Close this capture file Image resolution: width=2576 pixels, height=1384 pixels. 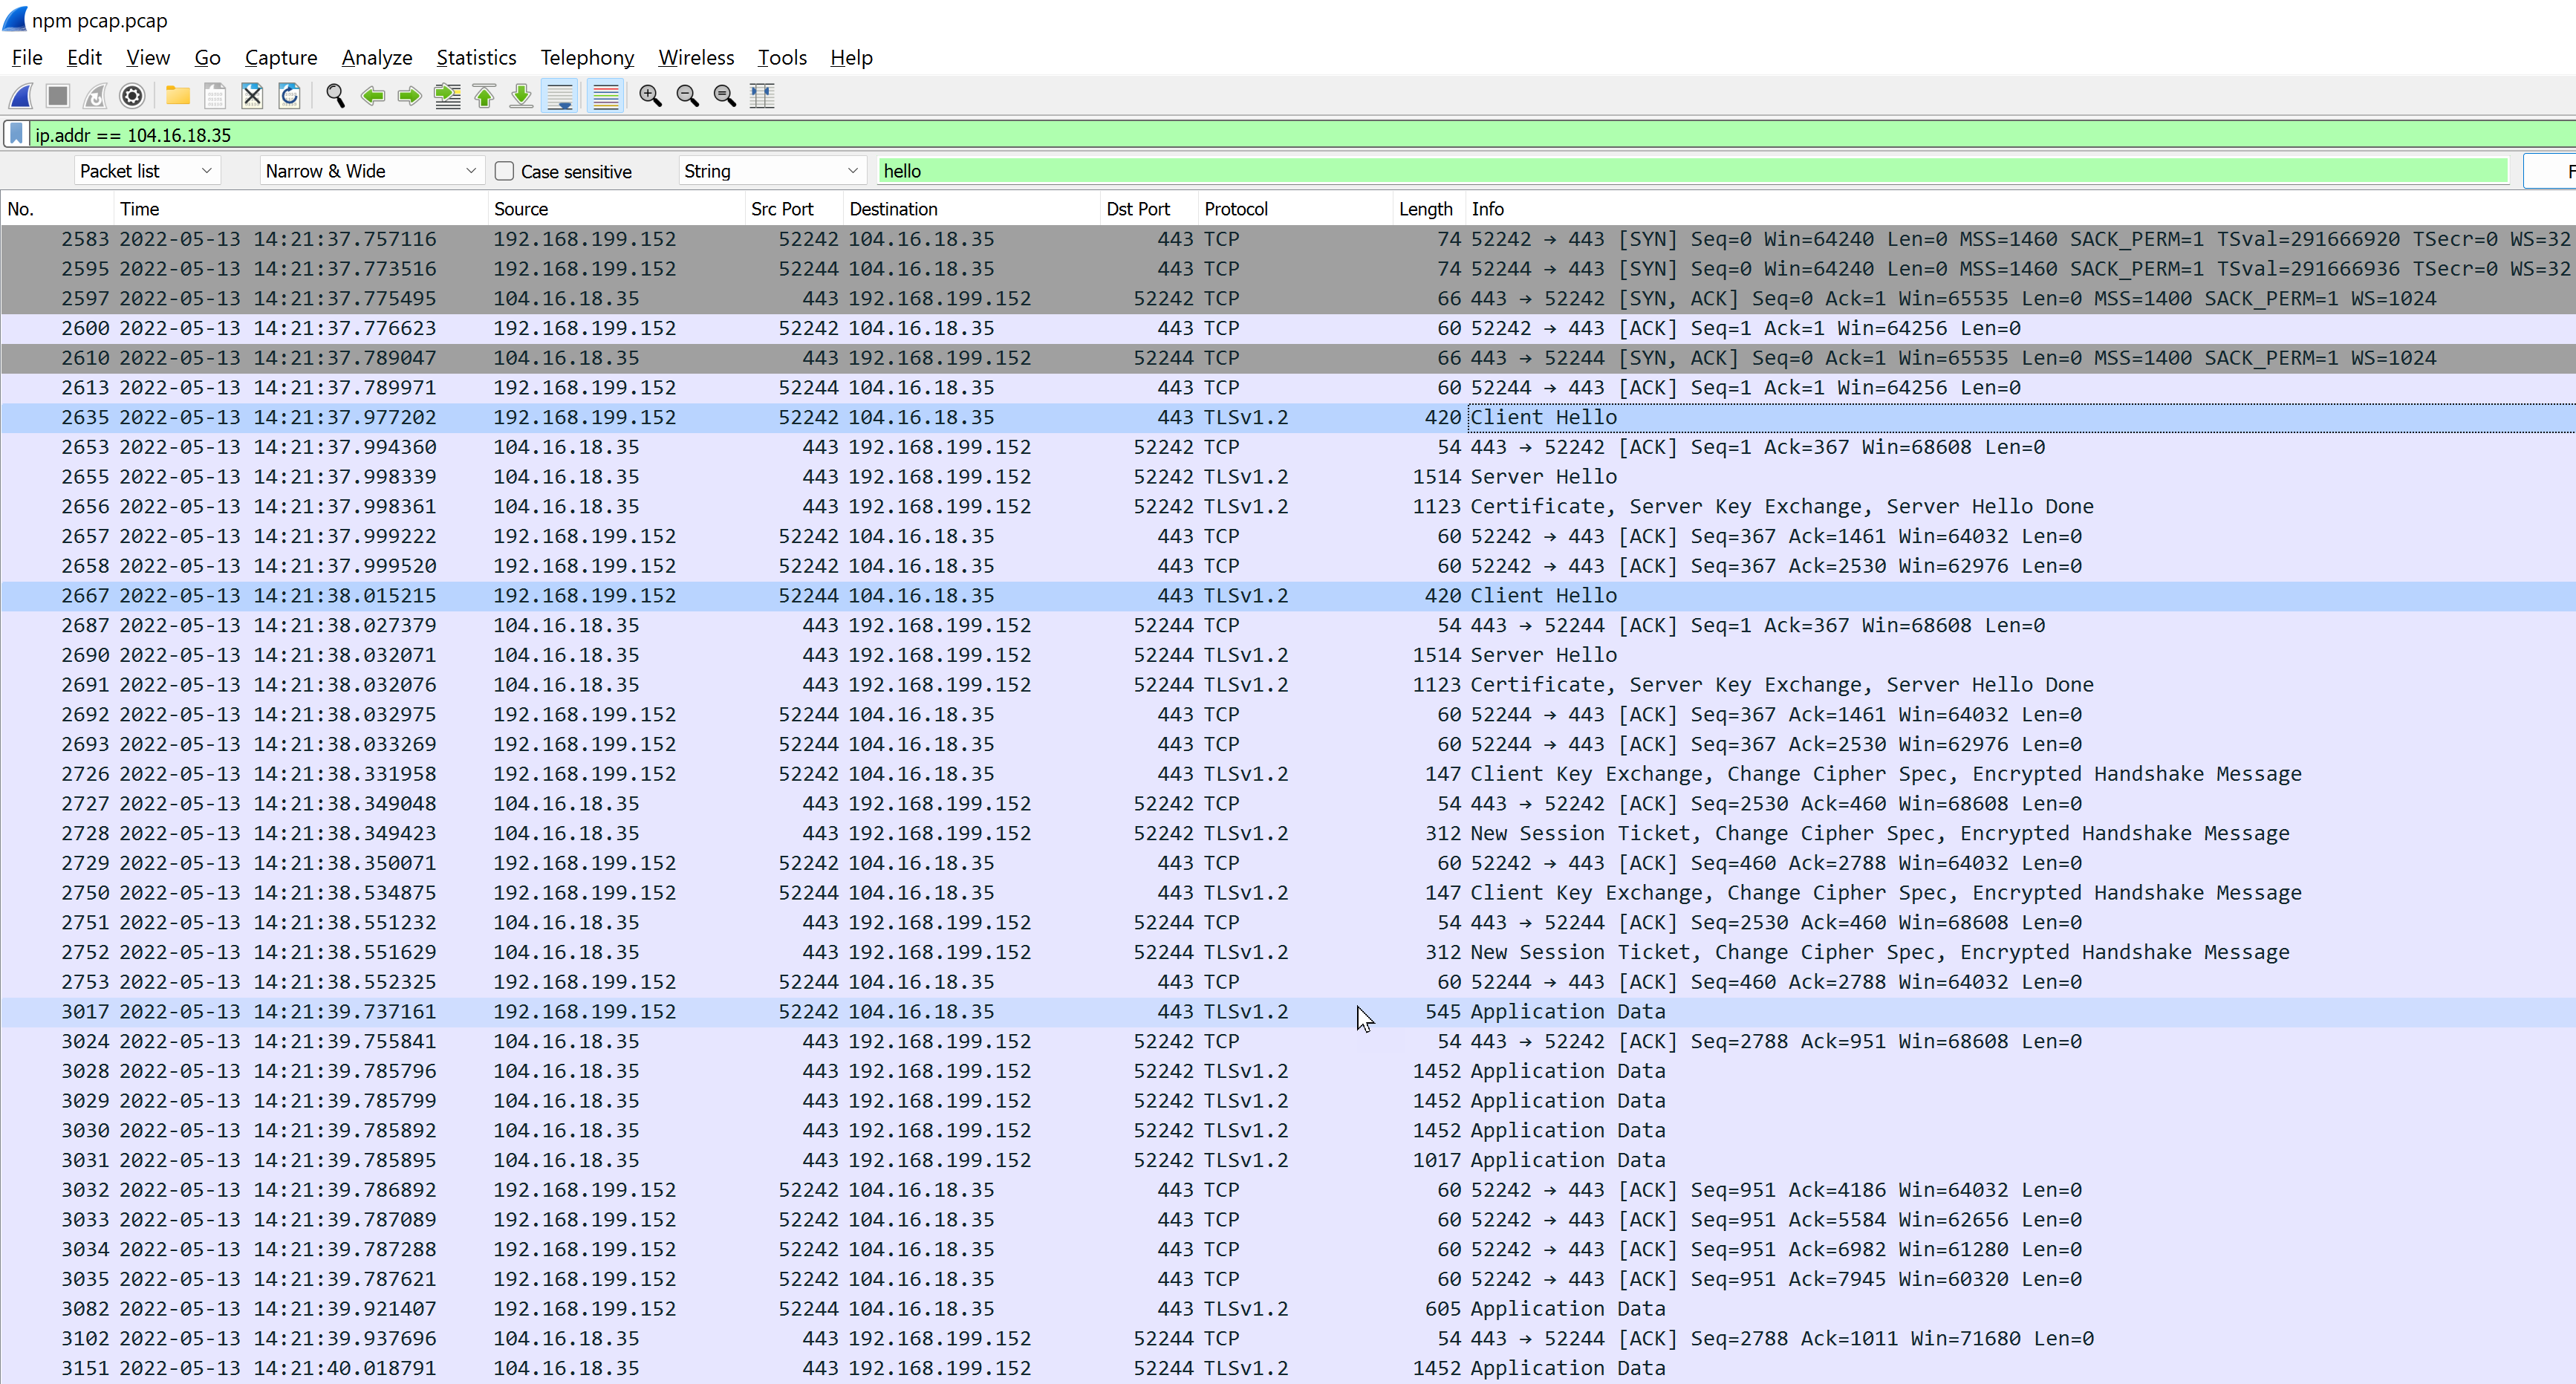point(252,96)
